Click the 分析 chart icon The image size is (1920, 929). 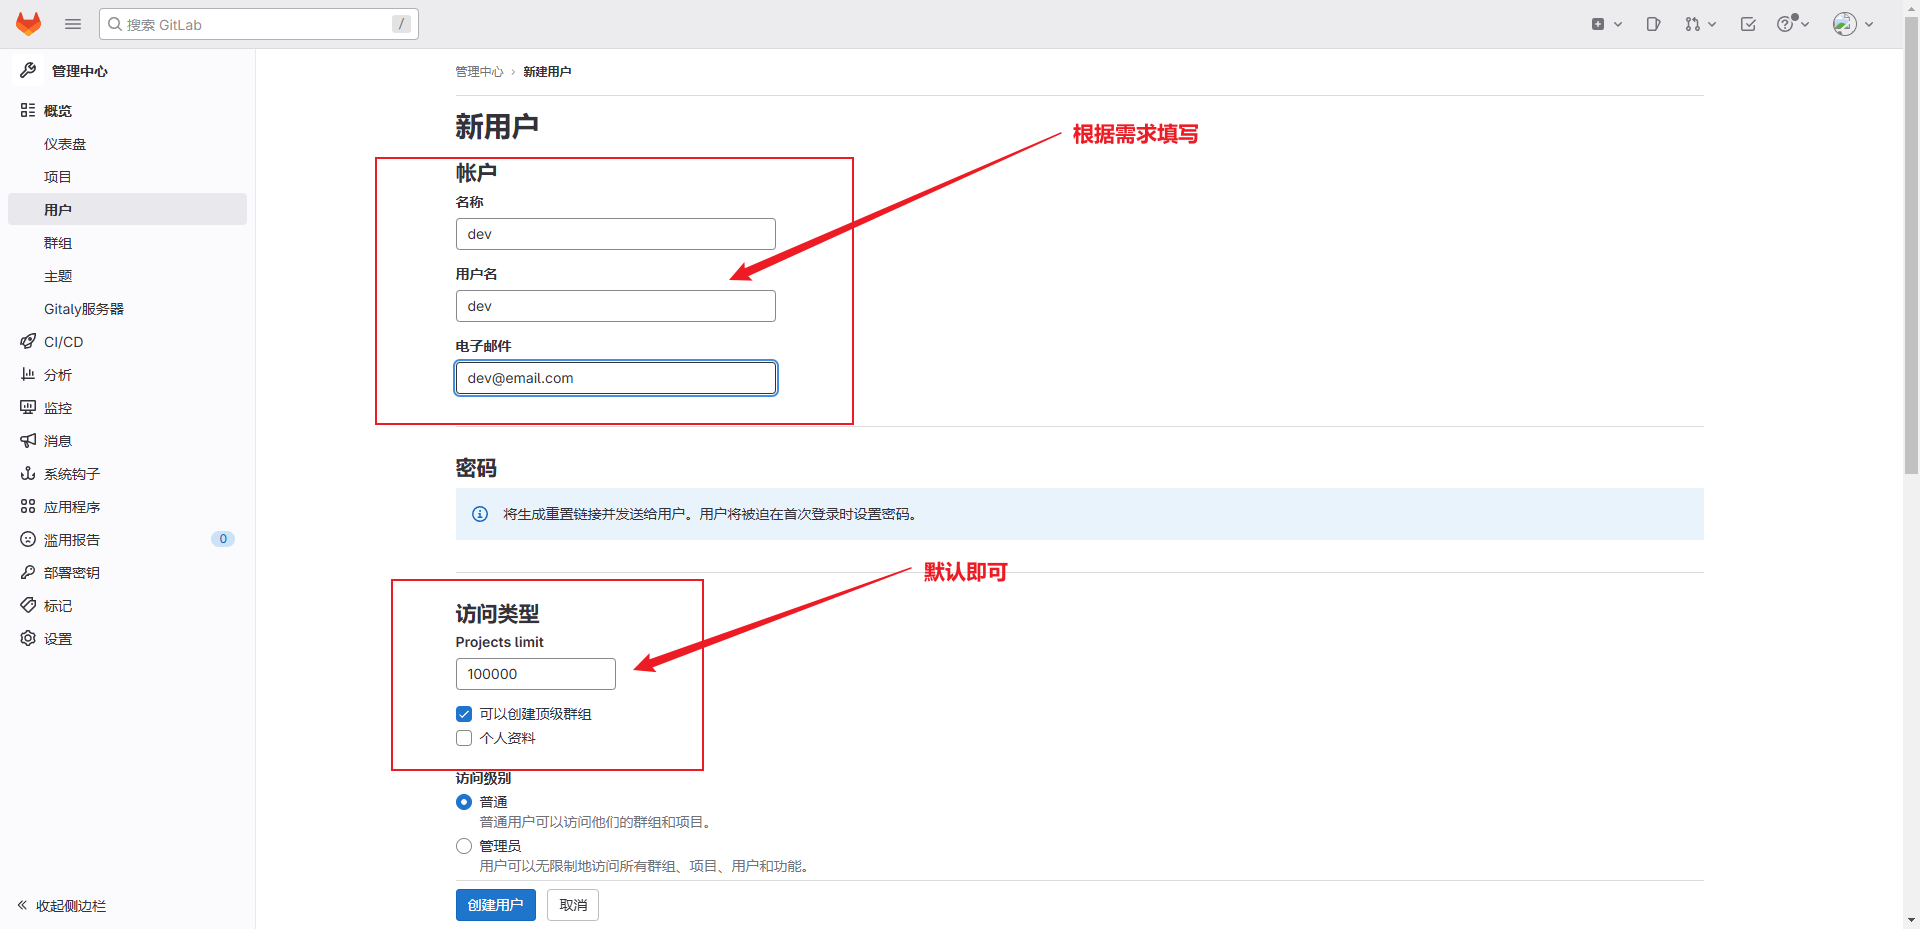point(28,374)
